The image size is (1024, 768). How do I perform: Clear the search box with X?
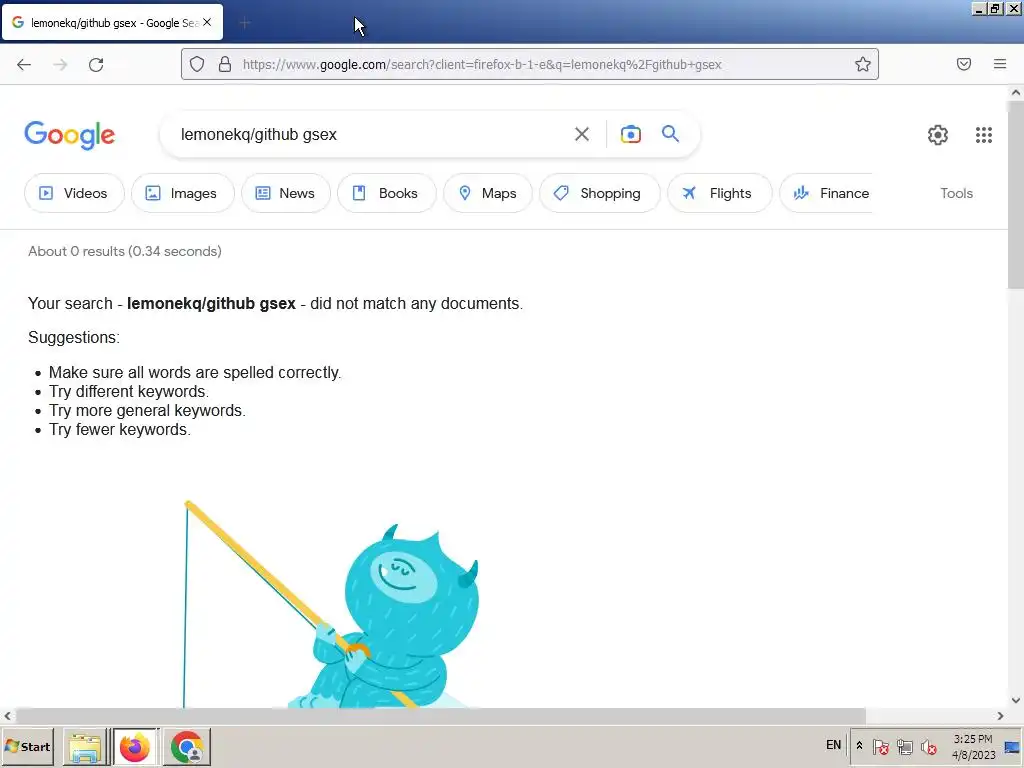(x=581, y=134)
